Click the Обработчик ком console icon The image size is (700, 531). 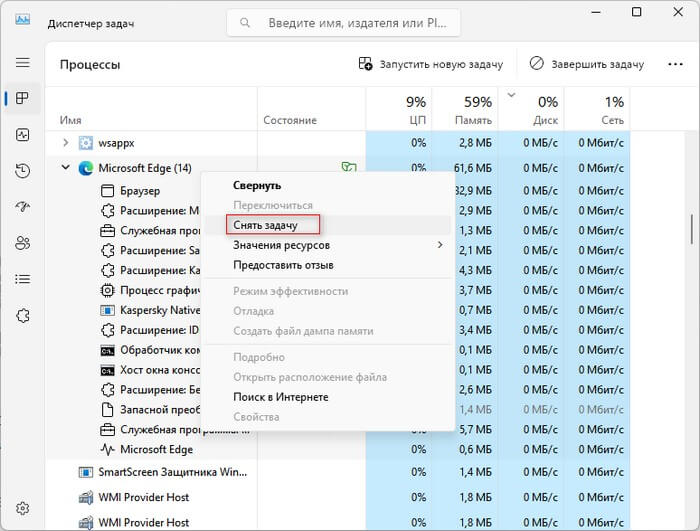pos(107,351)
